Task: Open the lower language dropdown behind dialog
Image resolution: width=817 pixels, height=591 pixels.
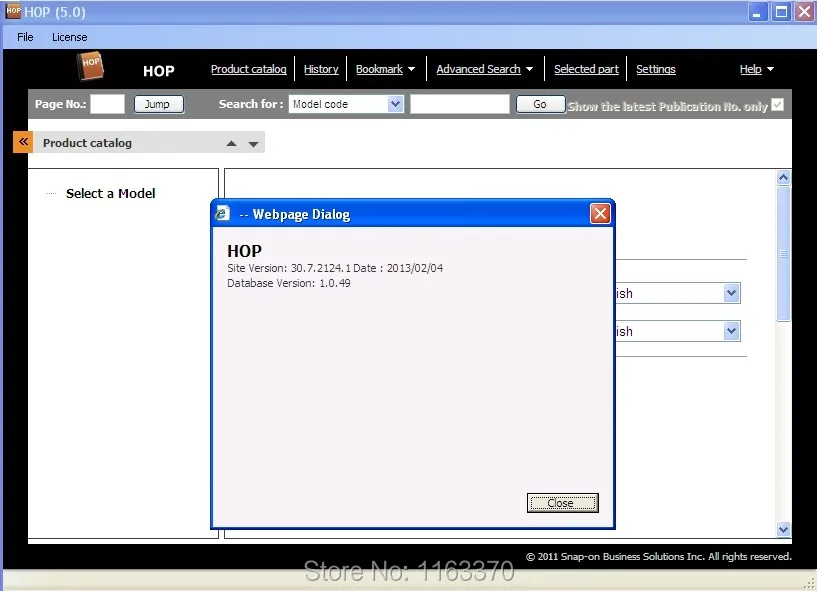Action: pyautogui.click(x=732, y=331)
